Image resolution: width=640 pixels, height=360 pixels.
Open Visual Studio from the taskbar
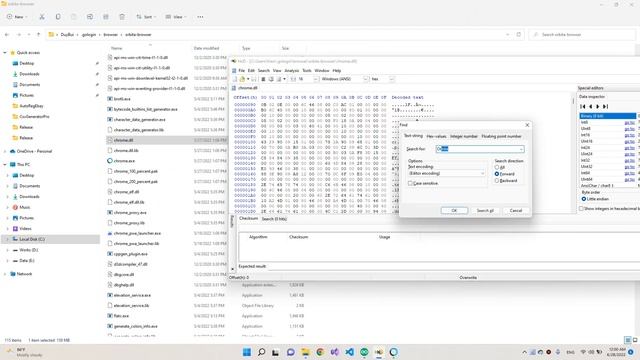pyautogui.click(x=335, y=352)
